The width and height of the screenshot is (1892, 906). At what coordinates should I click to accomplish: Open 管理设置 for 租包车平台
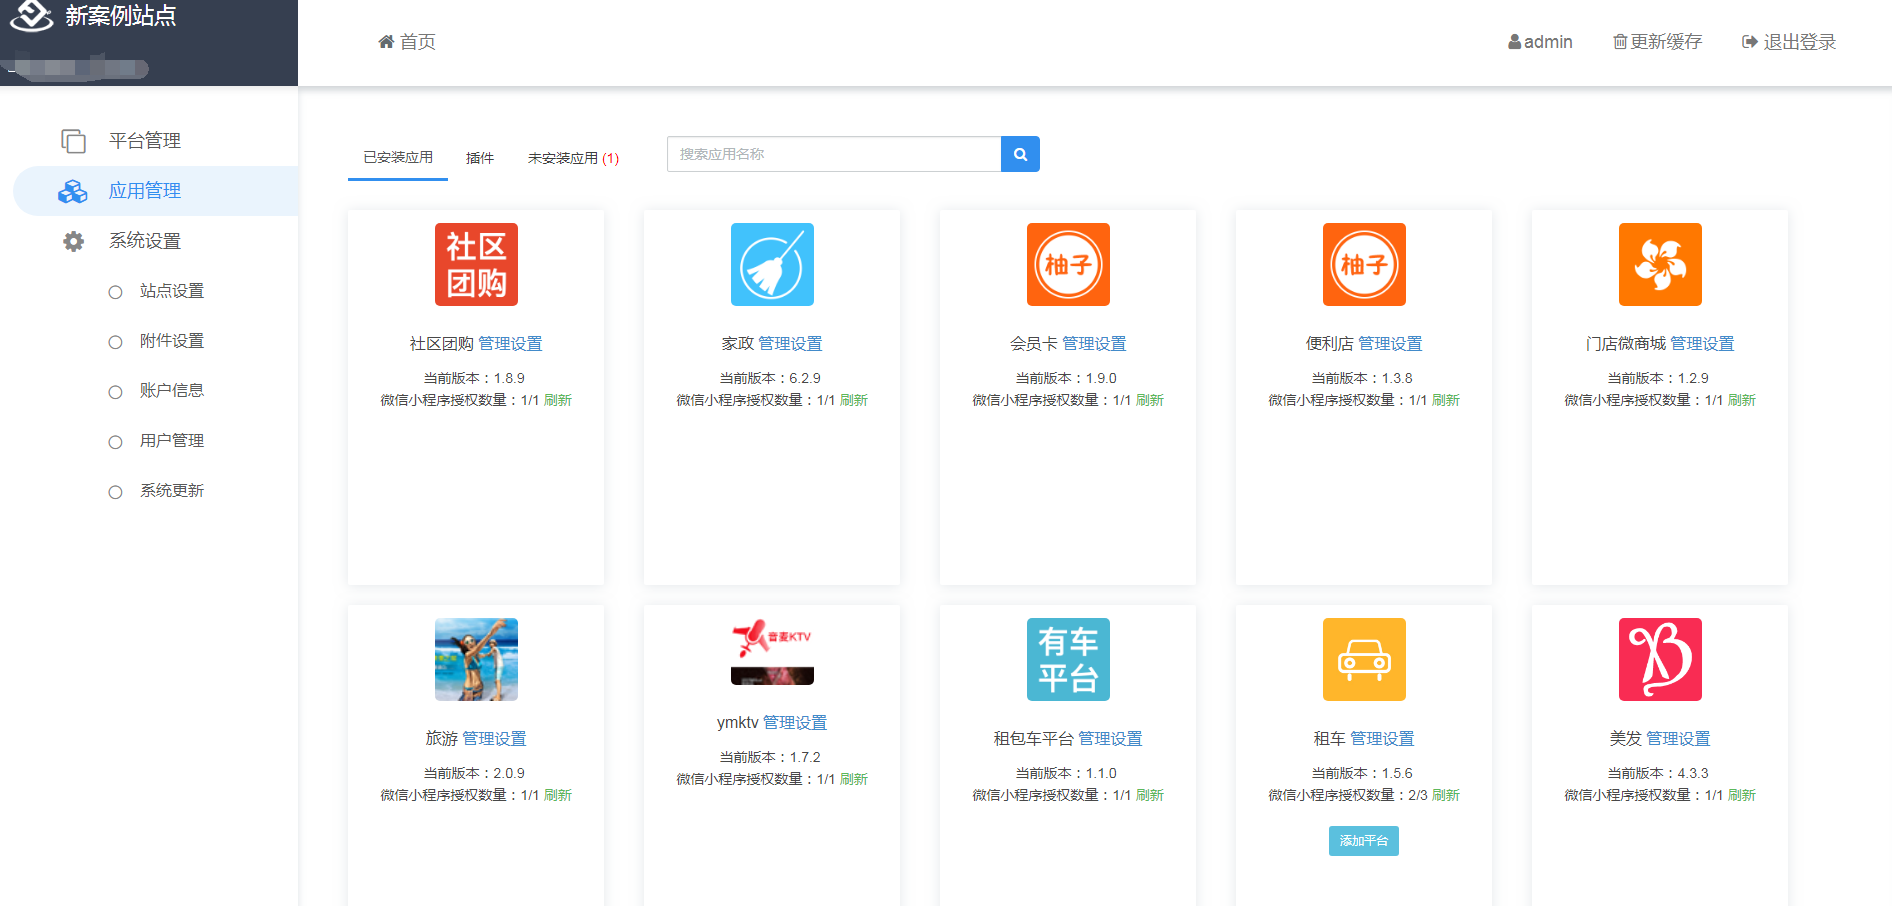click(1110, 739)
